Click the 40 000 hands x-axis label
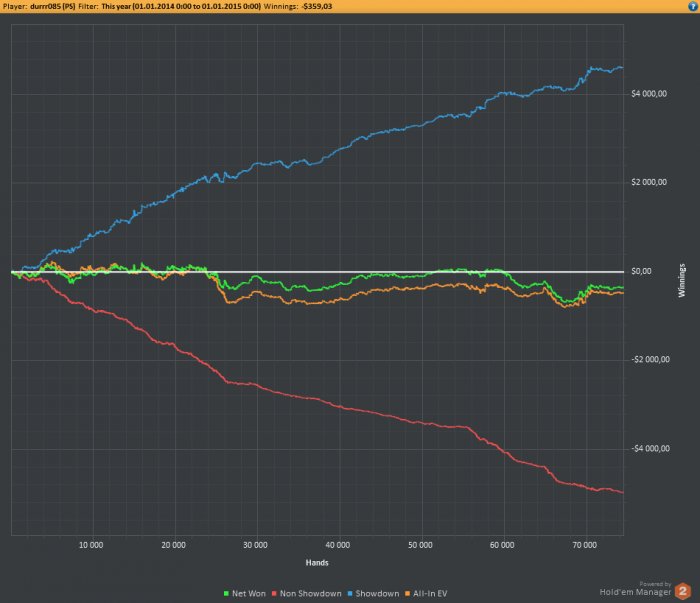The image size is (700, 603). pos(338,545)
